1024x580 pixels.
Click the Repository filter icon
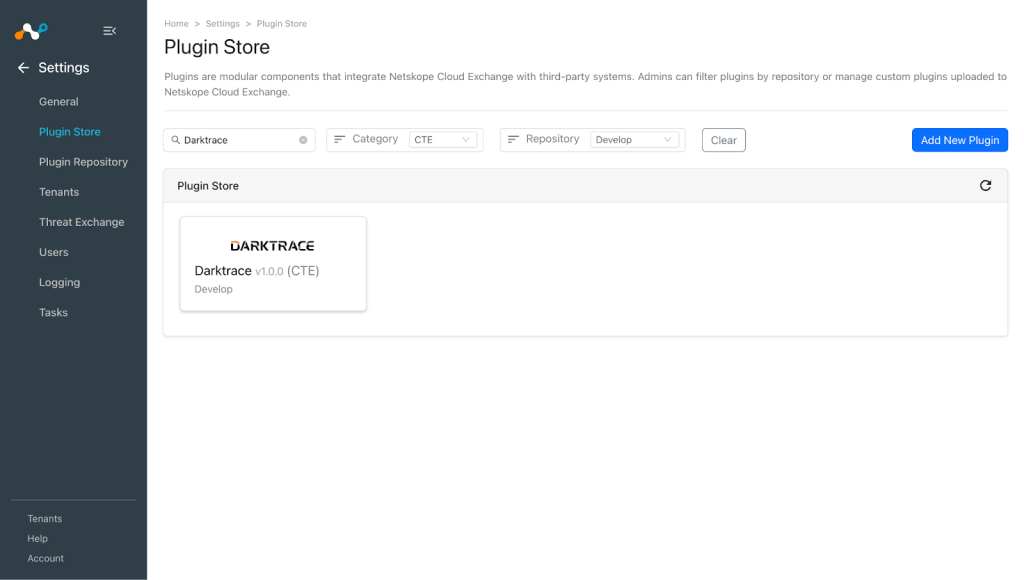[513, 139]
